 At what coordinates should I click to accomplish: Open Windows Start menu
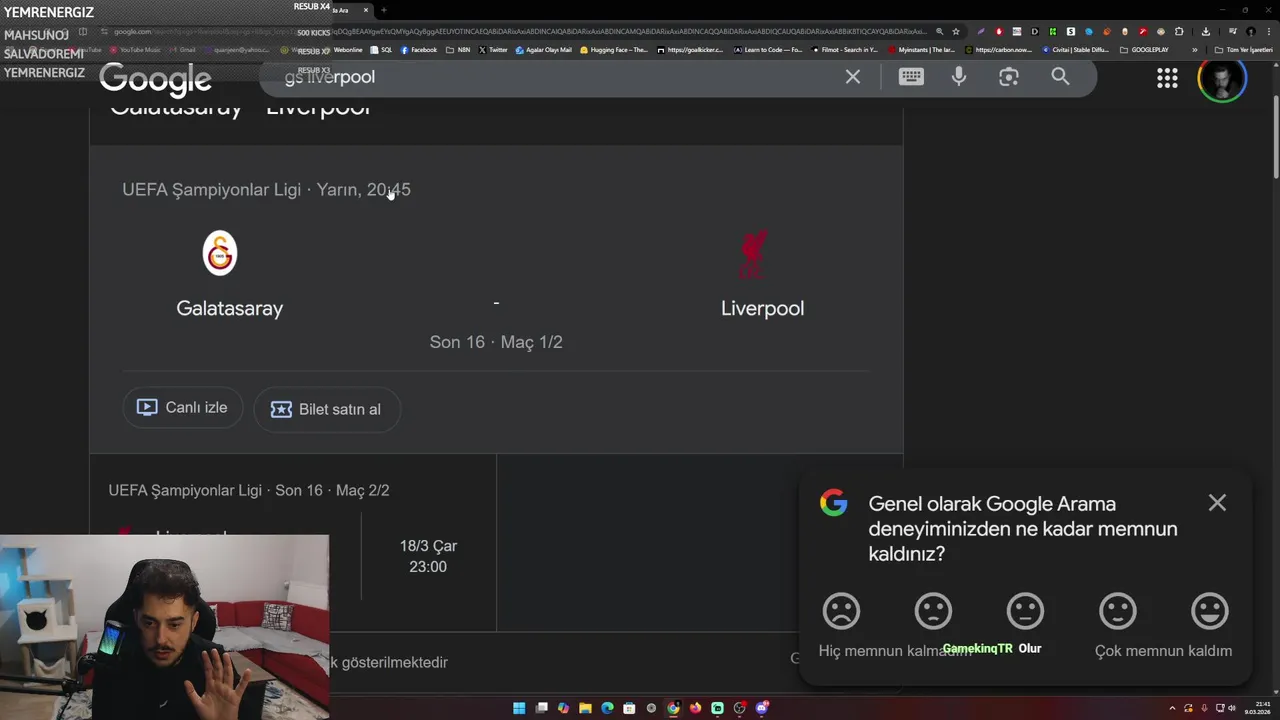click(x=519, y=708)
